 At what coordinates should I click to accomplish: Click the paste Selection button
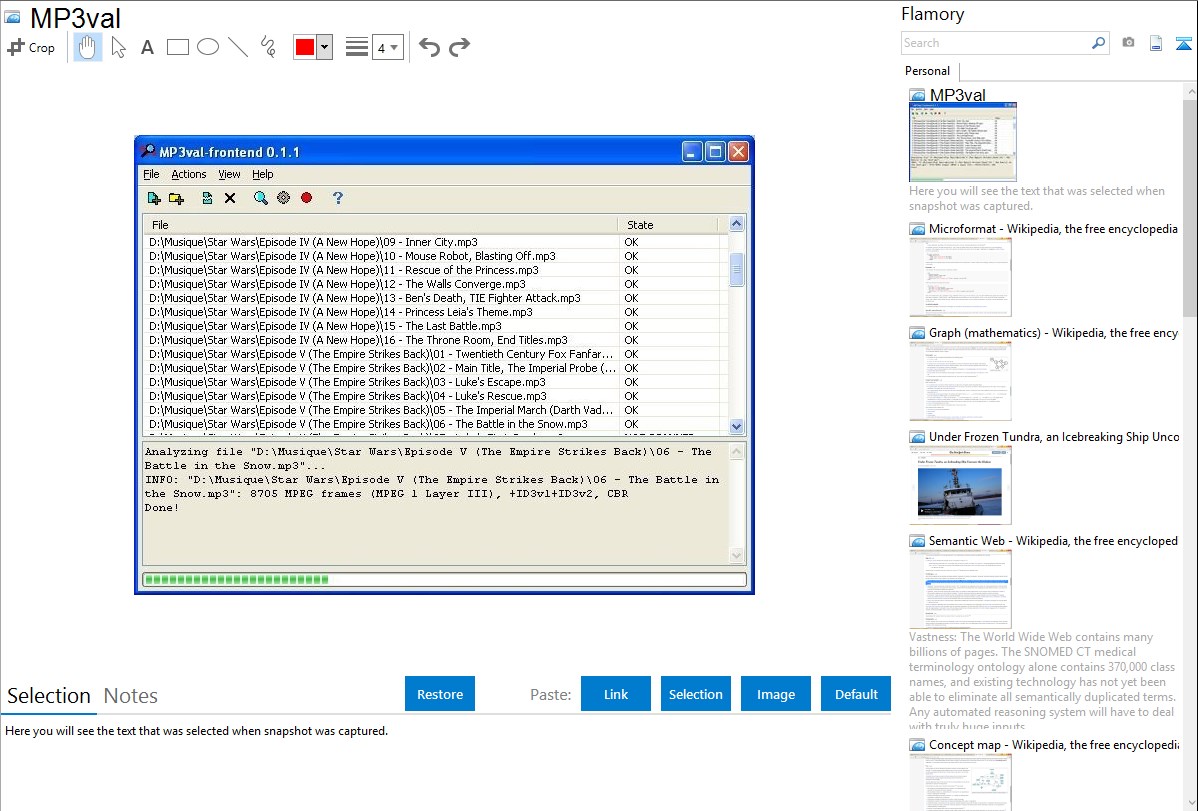(x=696, y=694)
